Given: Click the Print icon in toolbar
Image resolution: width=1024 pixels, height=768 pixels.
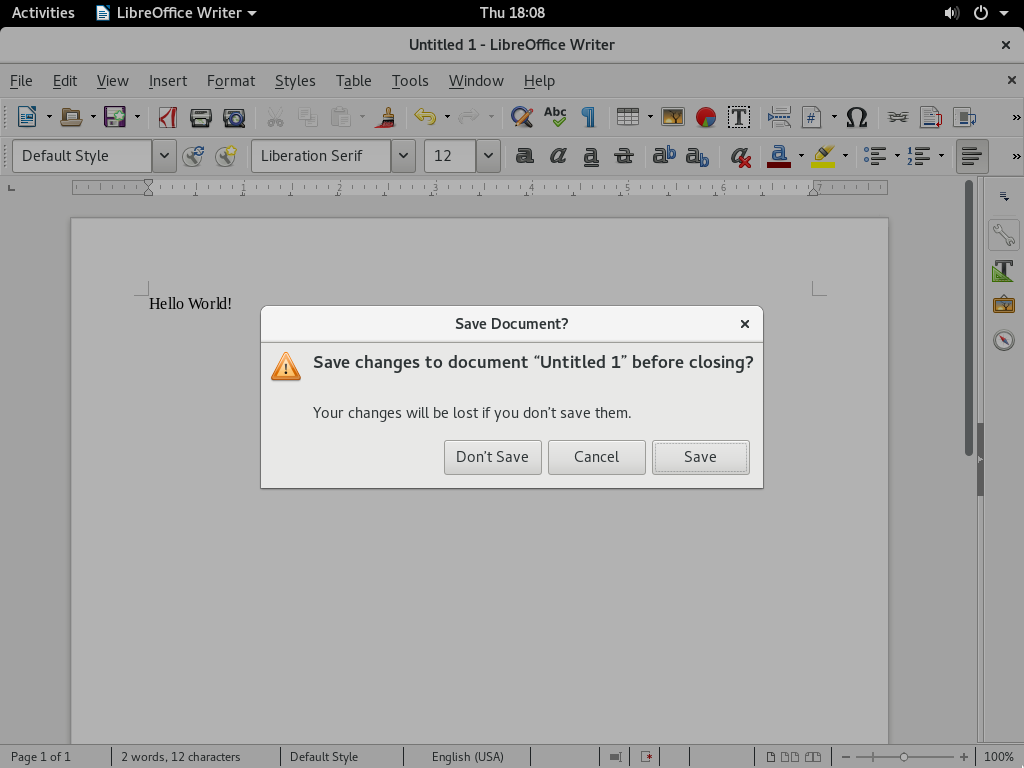Looking at the screenshot, I should [x=201, y=117].
